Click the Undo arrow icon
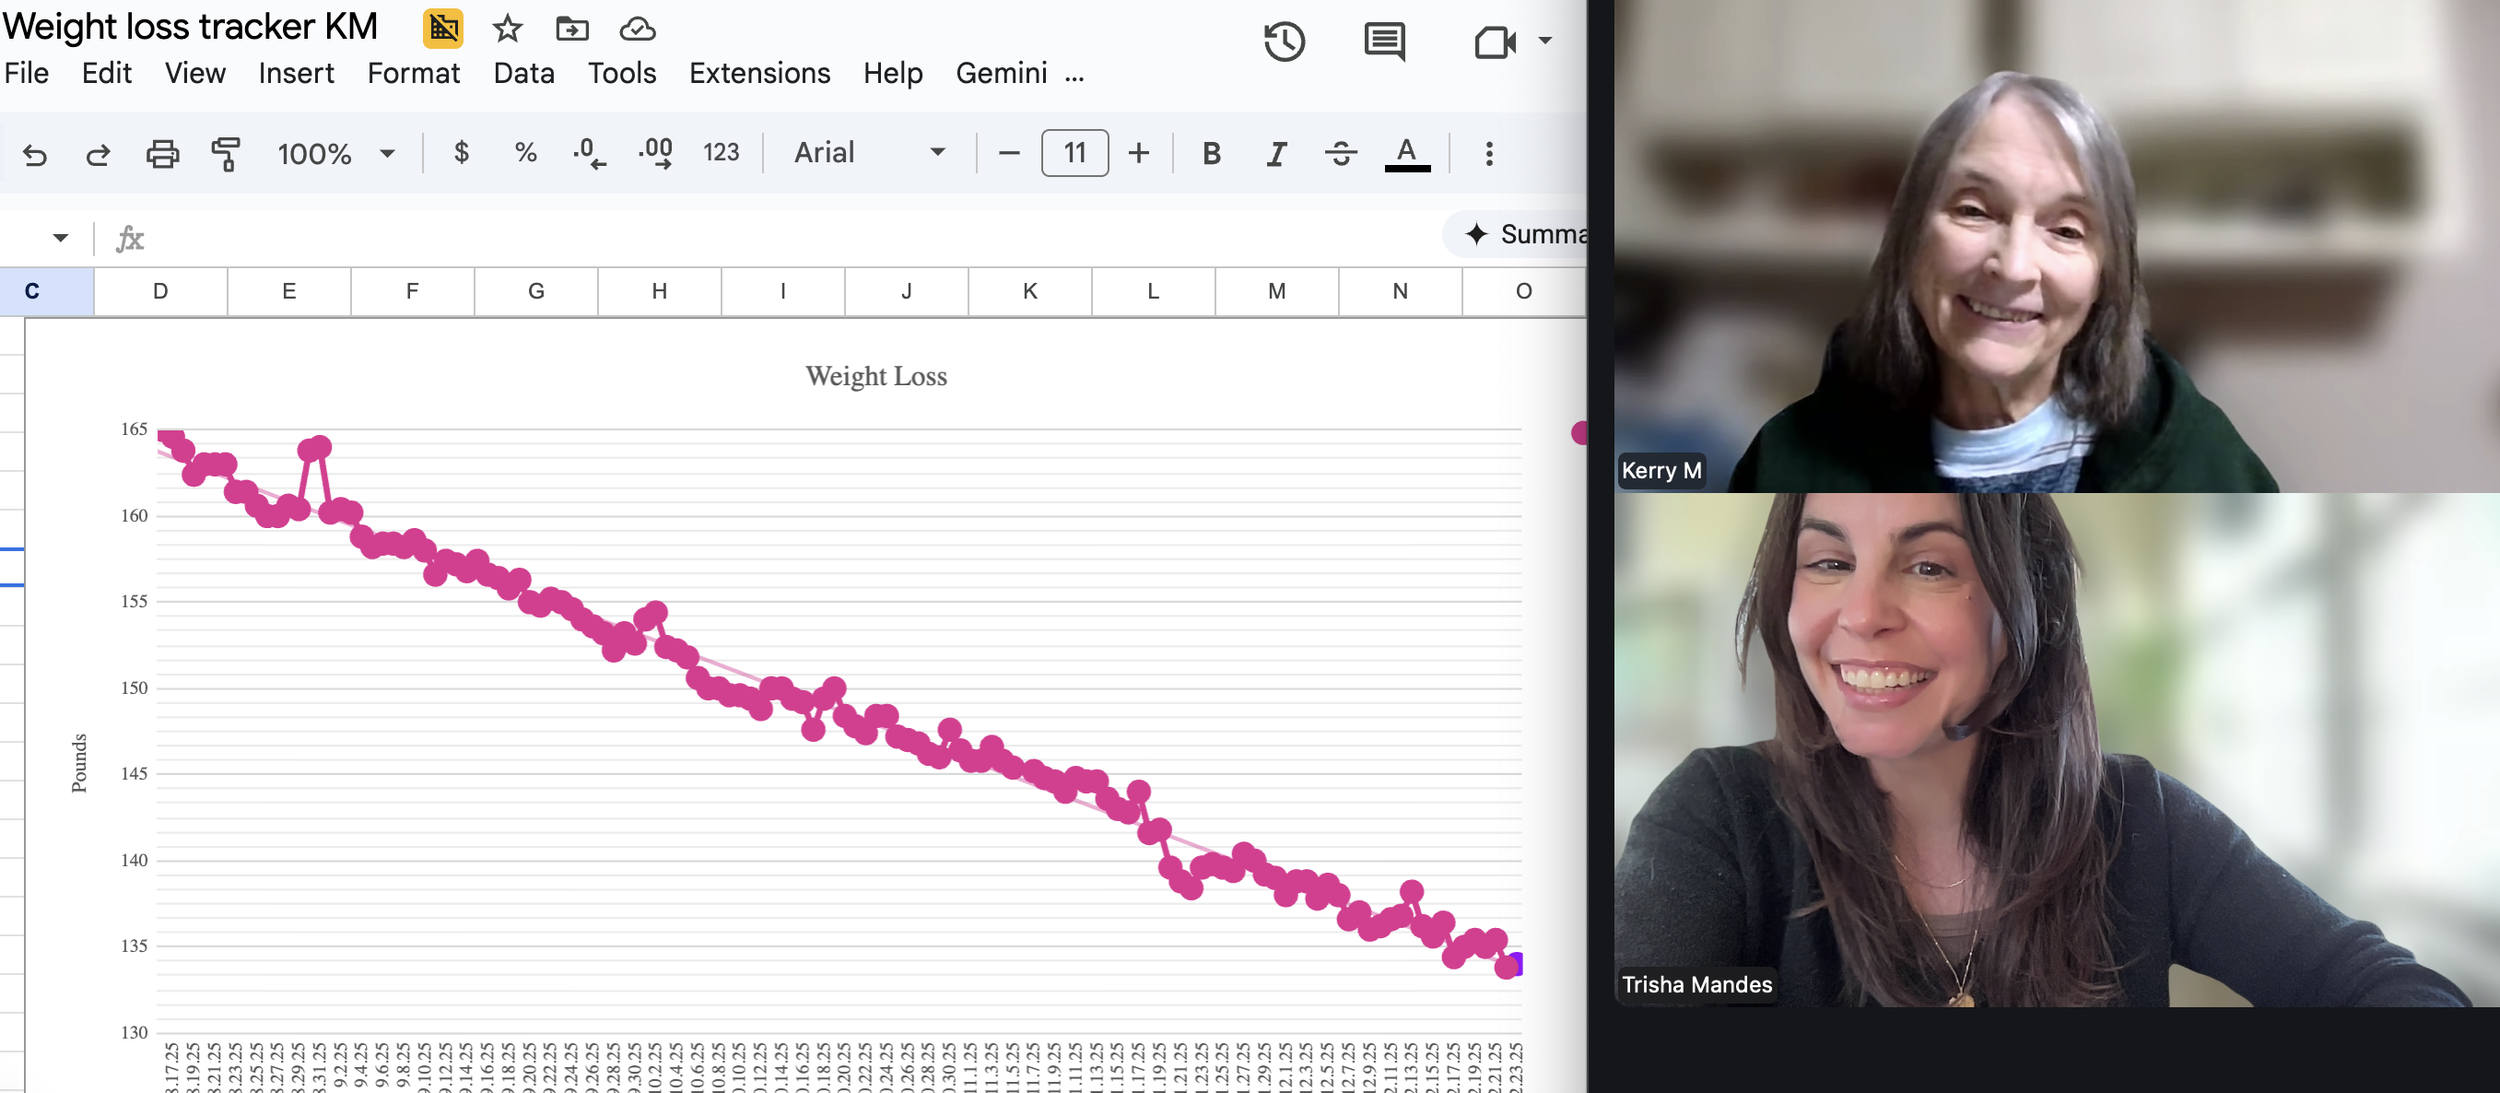This screenshot has height=1093, width=2500. tap(35, 154)
